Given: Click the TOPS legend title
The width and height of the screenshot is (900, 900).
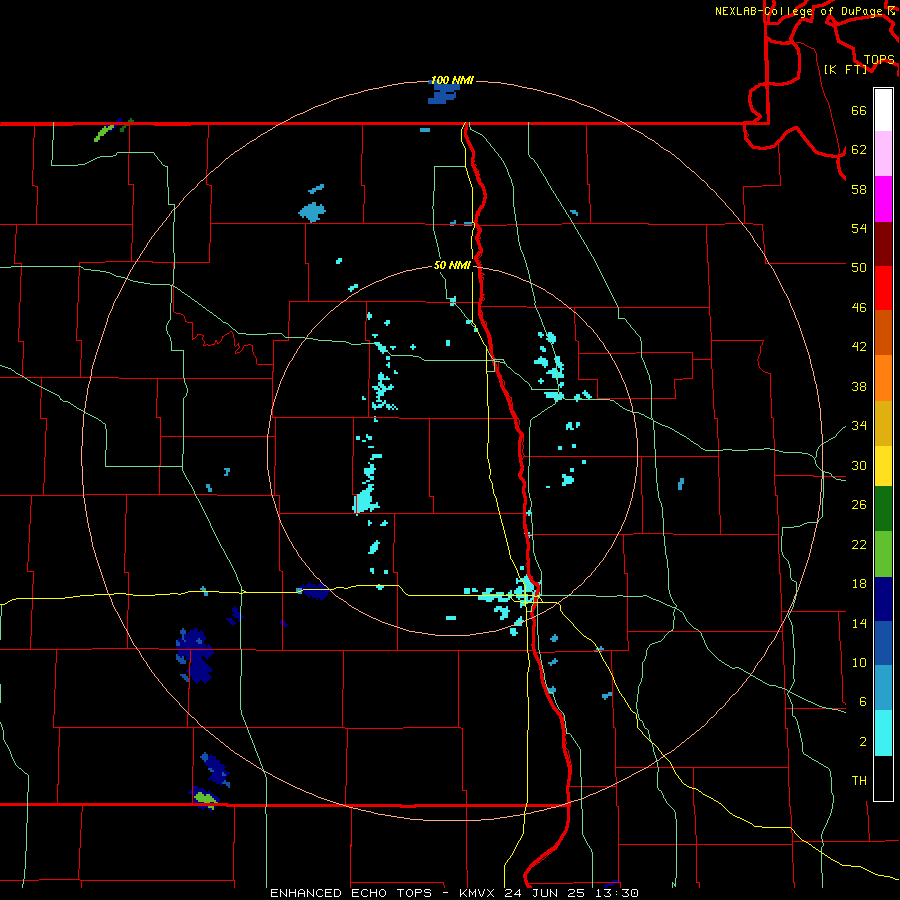Looking at the screenshot, I should [x=879, y=60].
